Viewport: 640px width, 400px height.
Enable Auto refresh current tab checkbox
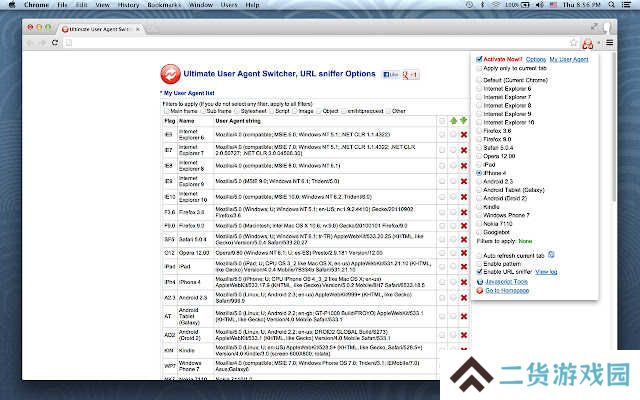[x=479, y=256]
